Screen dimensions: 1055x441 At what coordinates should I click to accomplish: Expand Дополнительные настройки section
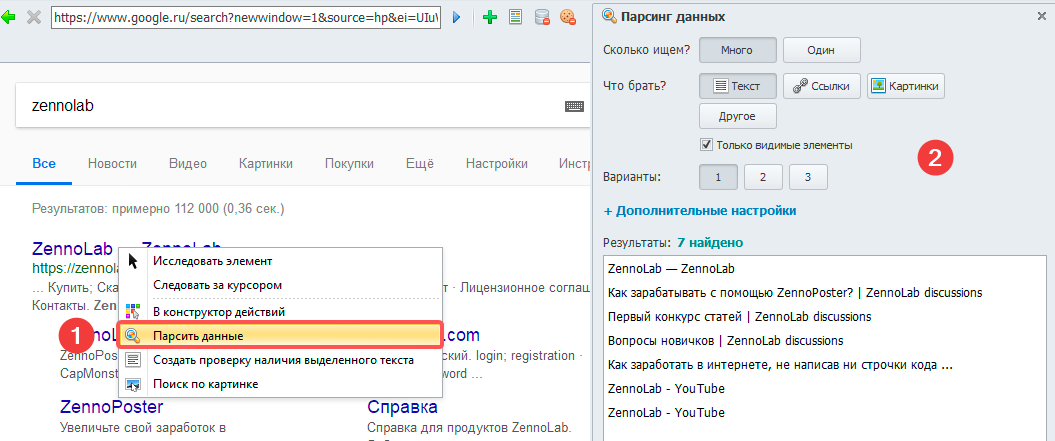click(700, 211)
